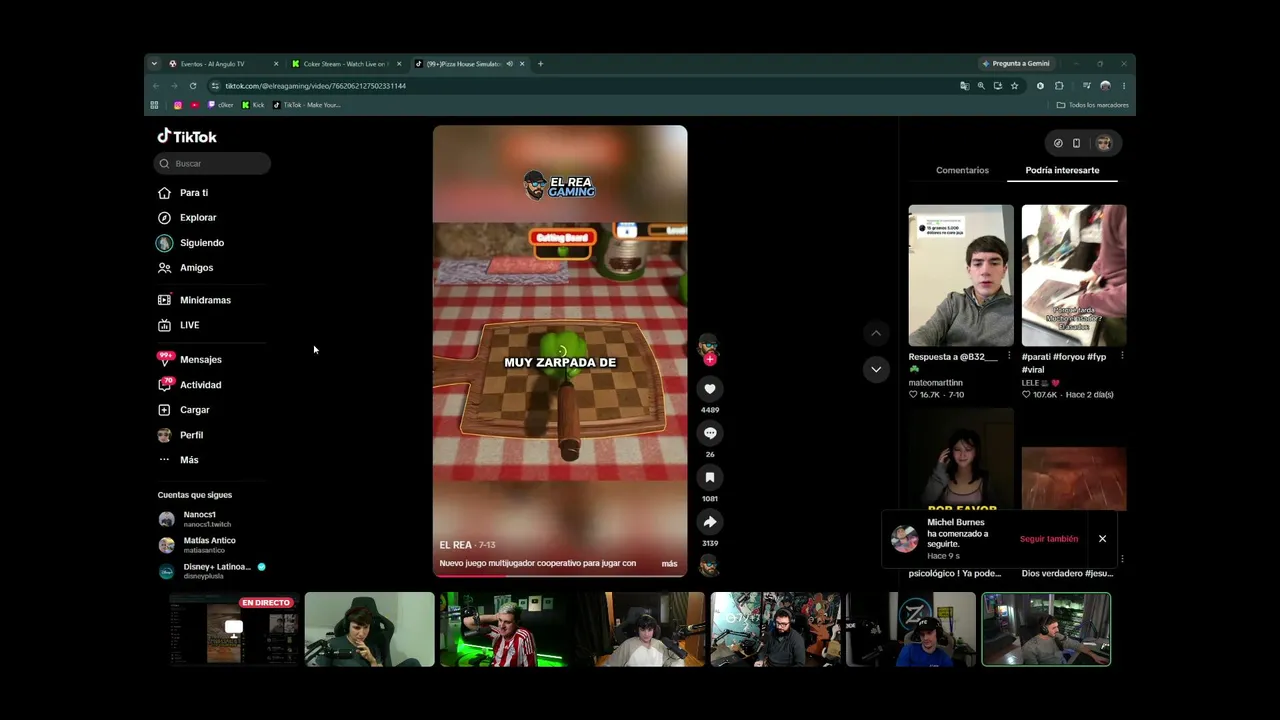
Task: Open the Disney+ Latinoamérica followed account
Action: point(211,571)
